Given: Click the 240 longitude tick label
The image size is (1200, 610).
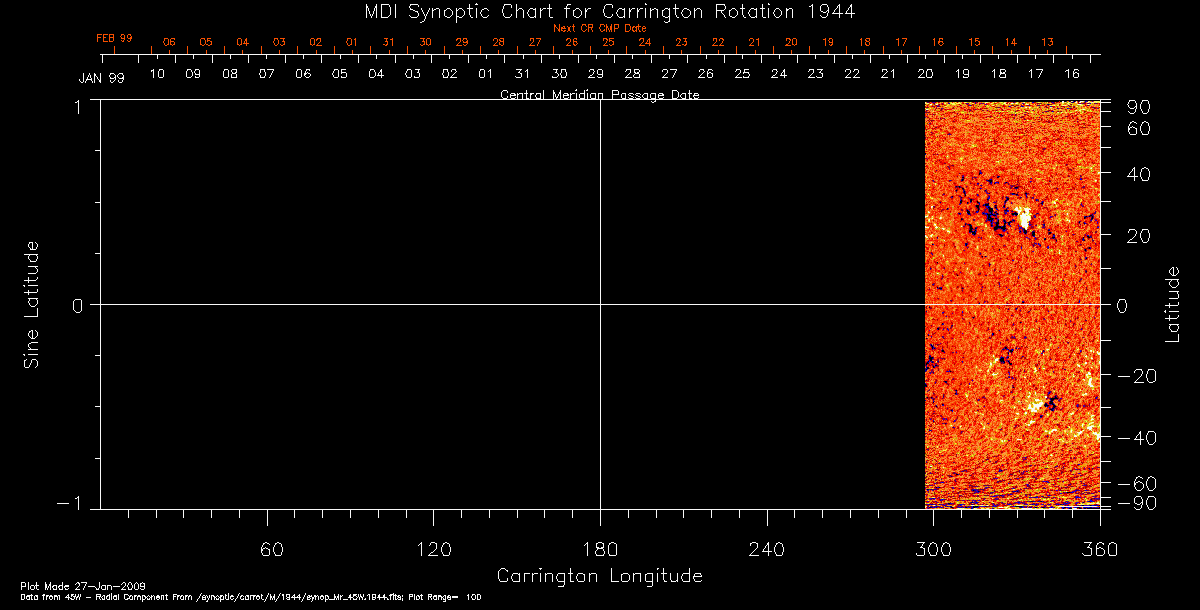Looking at the screenshot, I should [766, 548].
